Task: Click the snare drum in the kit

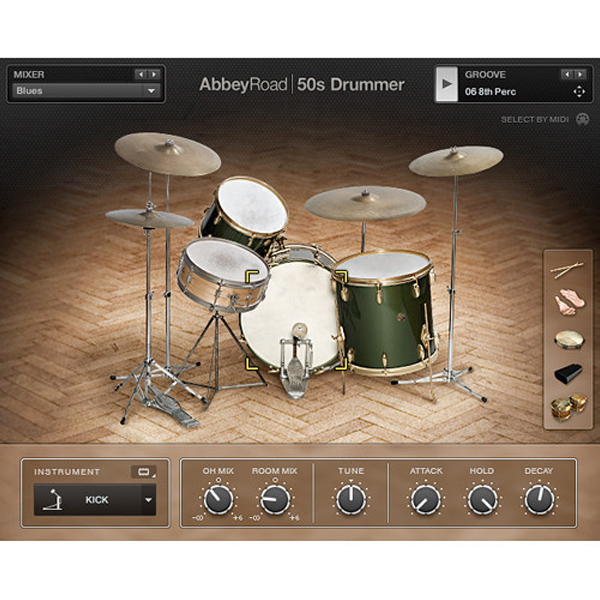Action: [223, 274]
